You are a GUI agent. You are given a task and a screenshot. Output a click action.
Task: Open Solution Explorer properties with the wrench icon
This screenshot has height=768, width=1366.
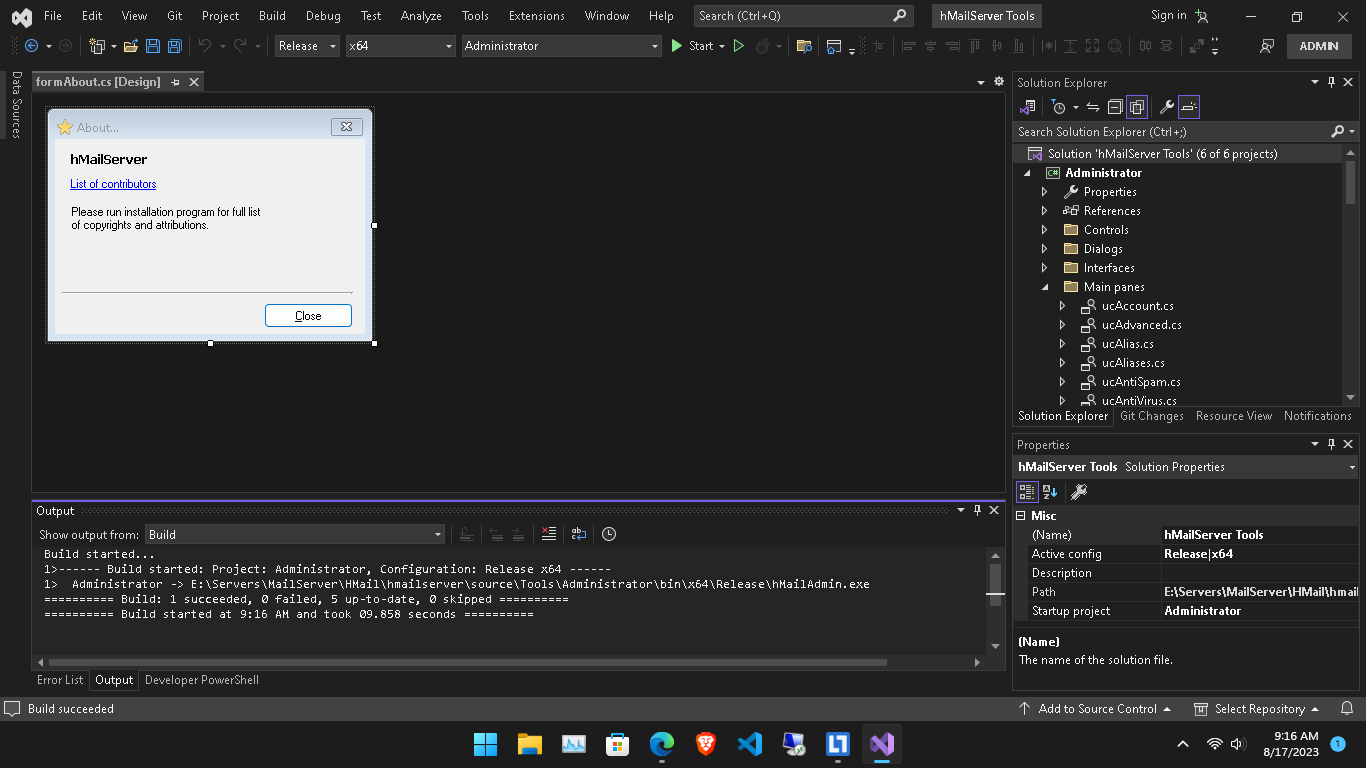[1167, 107]
